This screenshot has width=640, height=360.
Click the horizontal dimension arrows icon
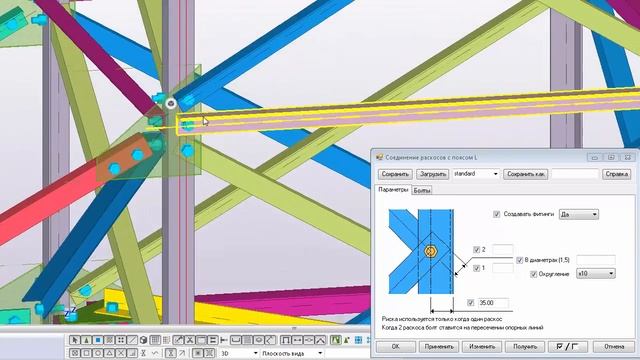(x=297, y=340)
